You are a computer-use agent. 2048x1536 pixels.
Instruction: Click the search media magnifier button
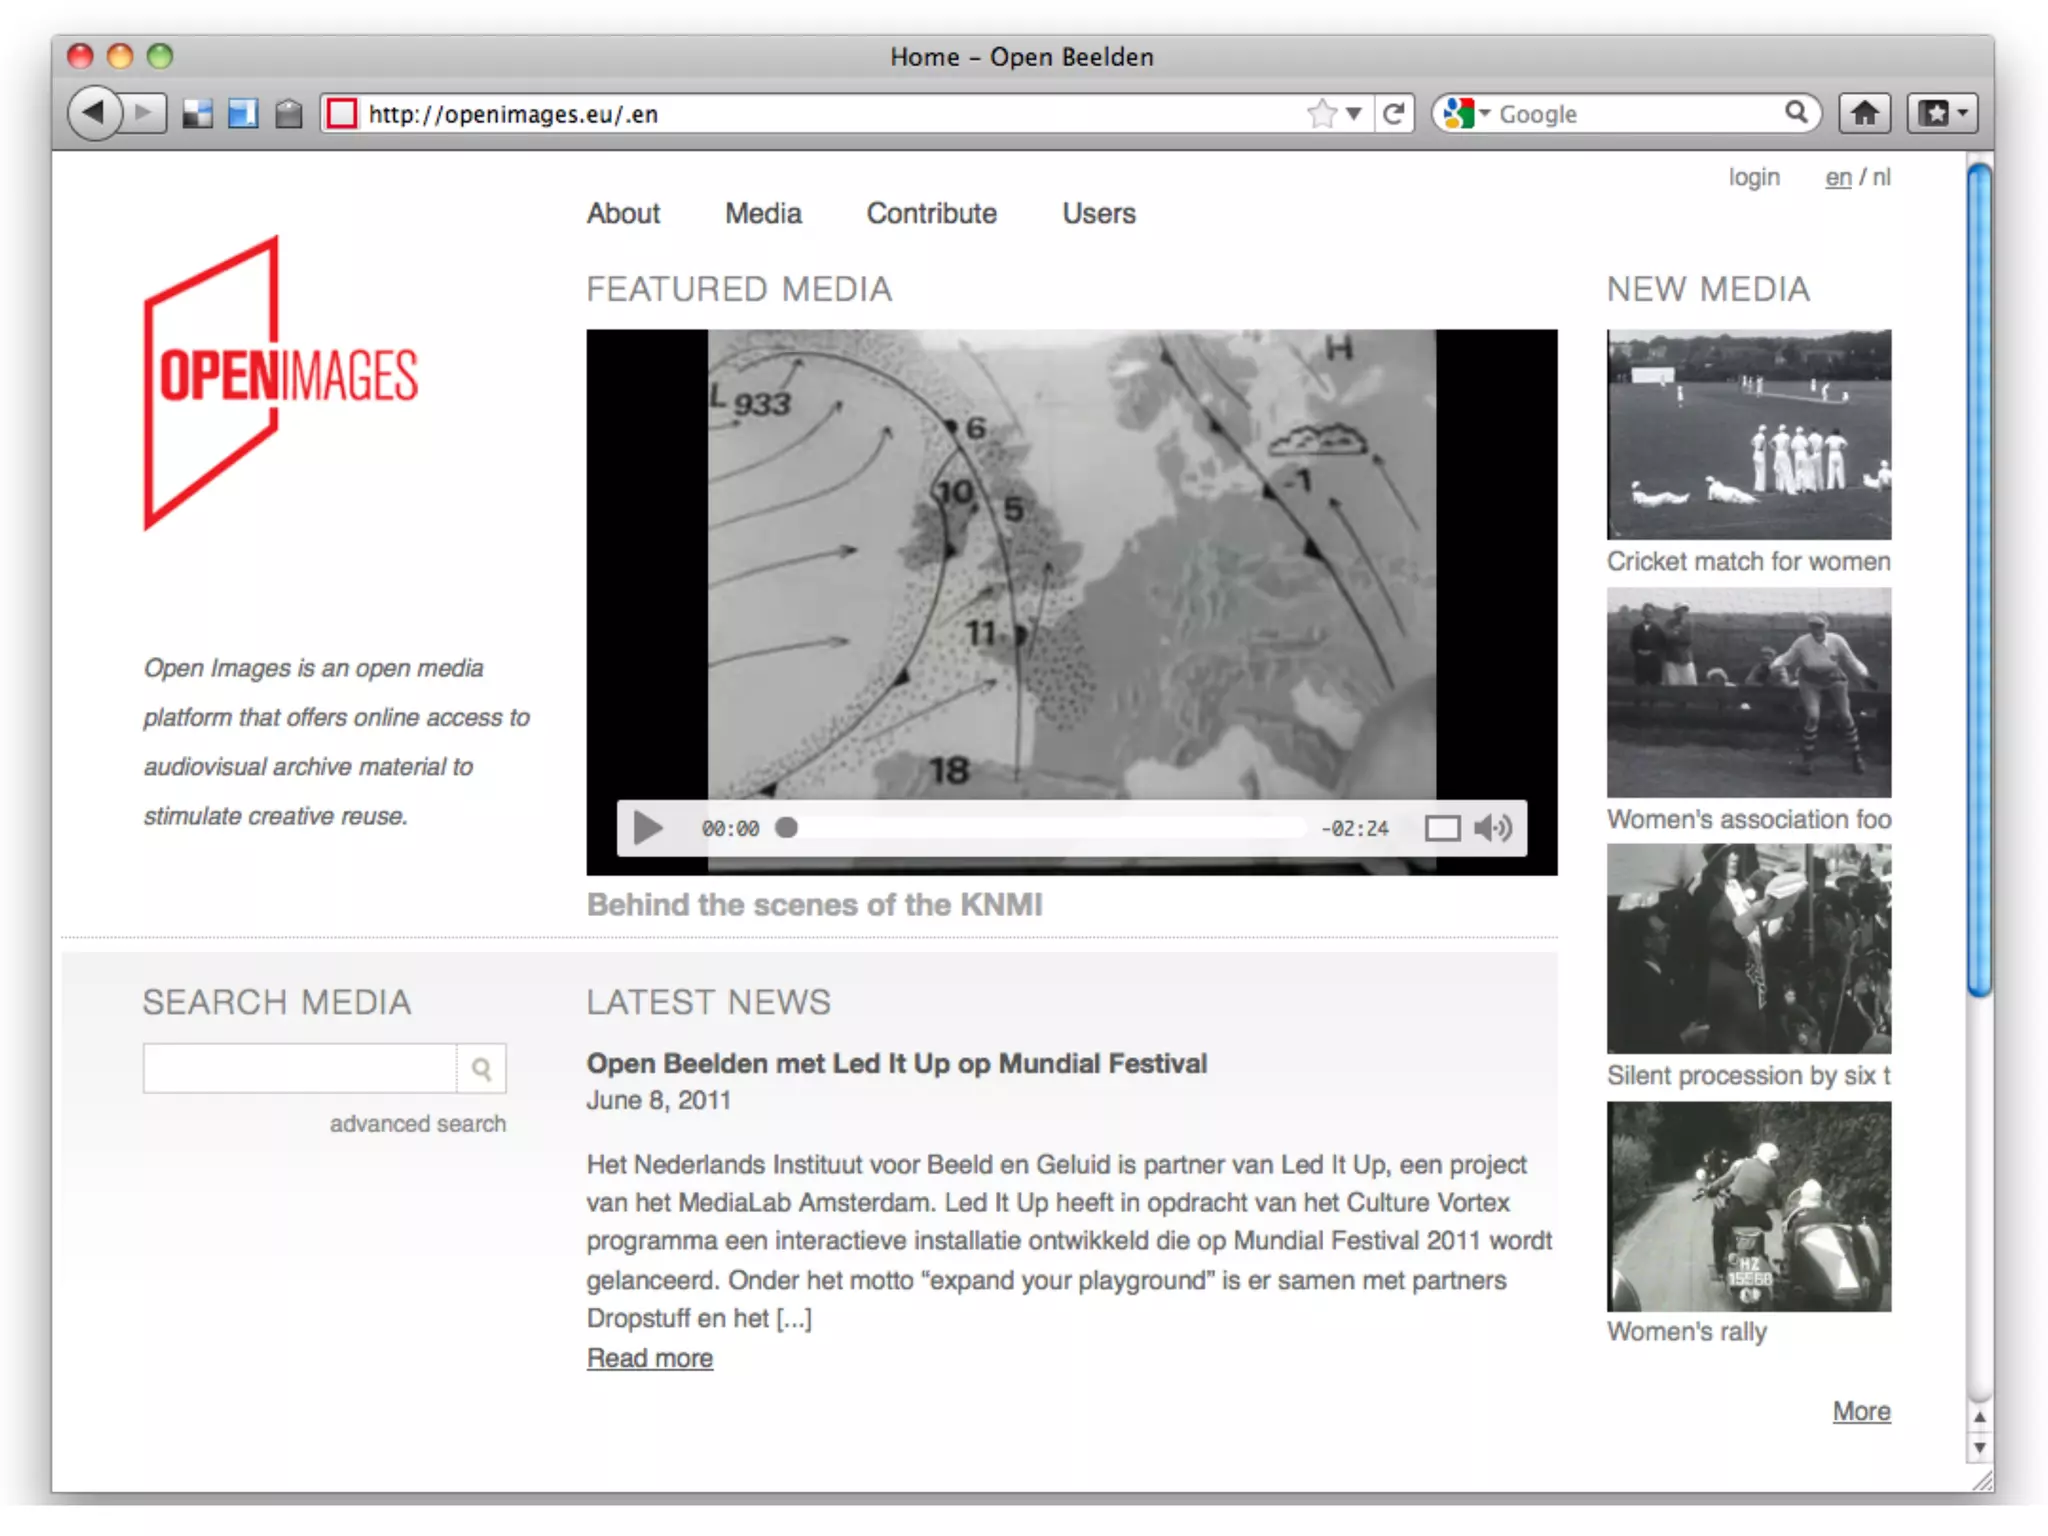coord(481,1069)
